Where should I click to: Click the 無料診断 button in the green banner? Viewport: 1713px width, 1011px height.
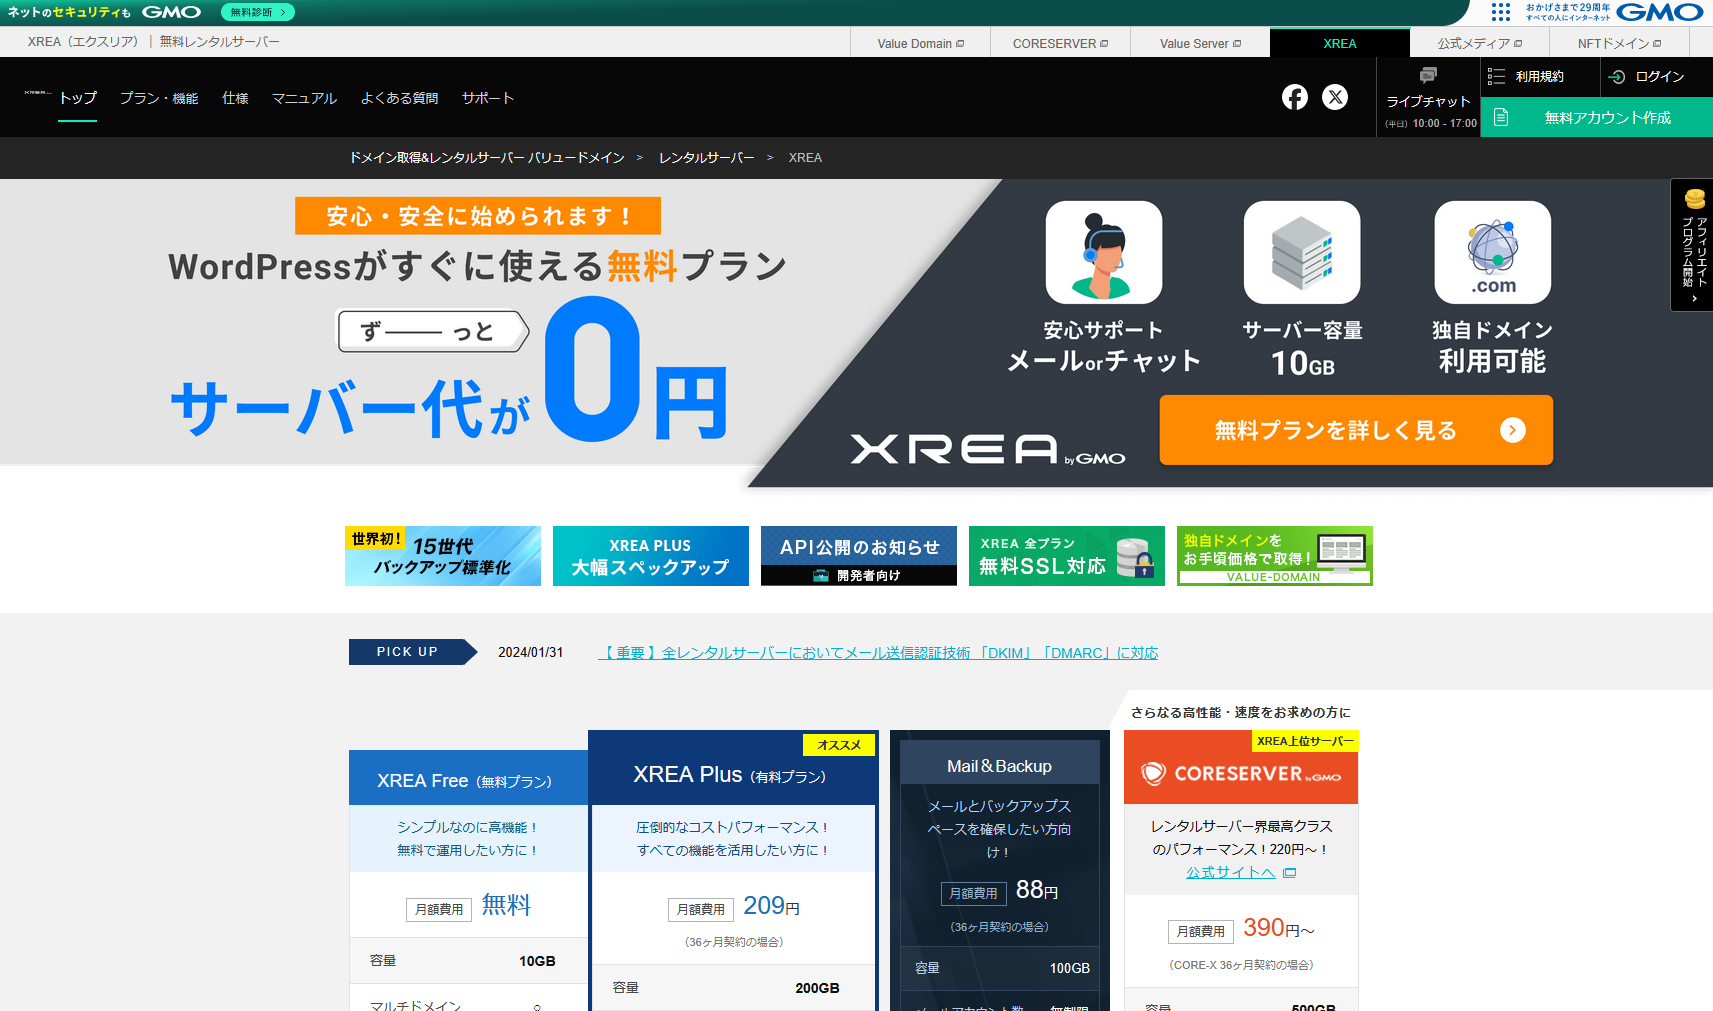point(257,13)
